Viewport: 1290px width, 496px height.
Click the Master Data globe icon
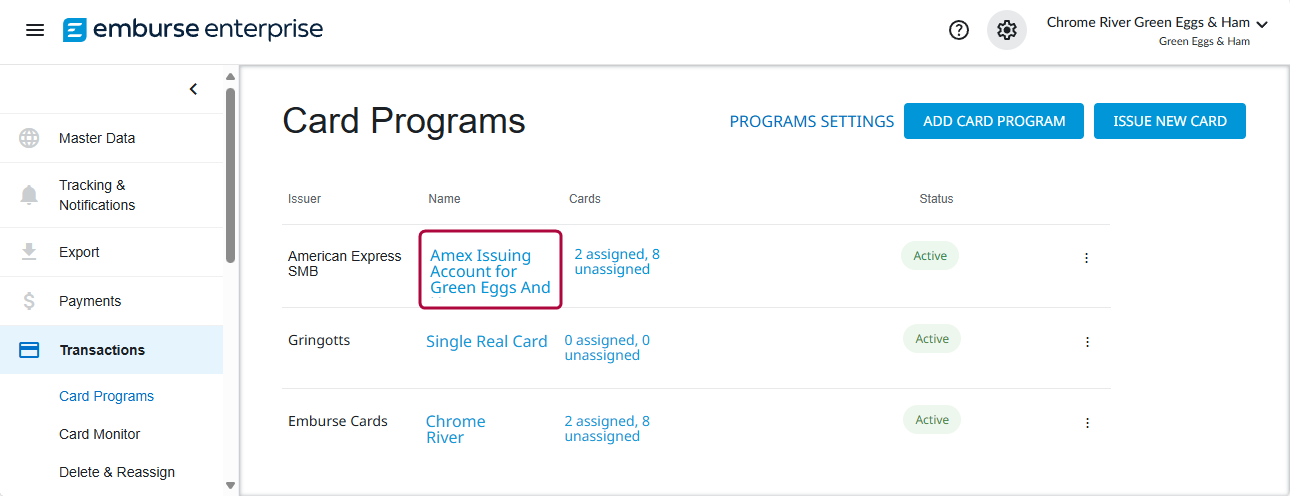coord(30,138)
